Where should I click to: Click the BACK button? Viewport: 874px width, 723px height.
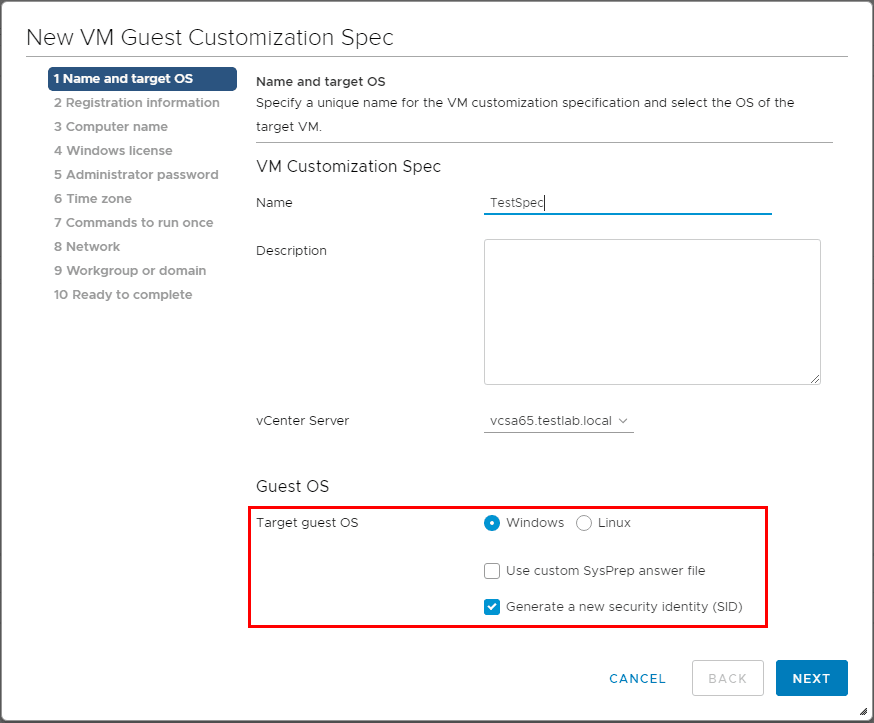click(x=727, y=678)
